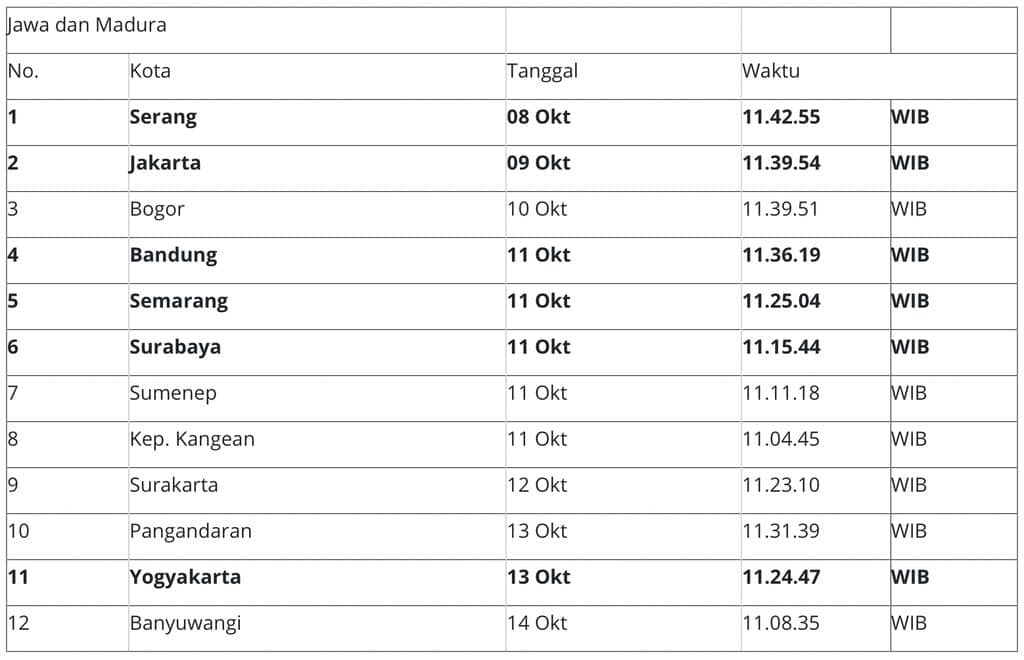Select the "Semarang" city cell
1024x660 pixels.
179,301
